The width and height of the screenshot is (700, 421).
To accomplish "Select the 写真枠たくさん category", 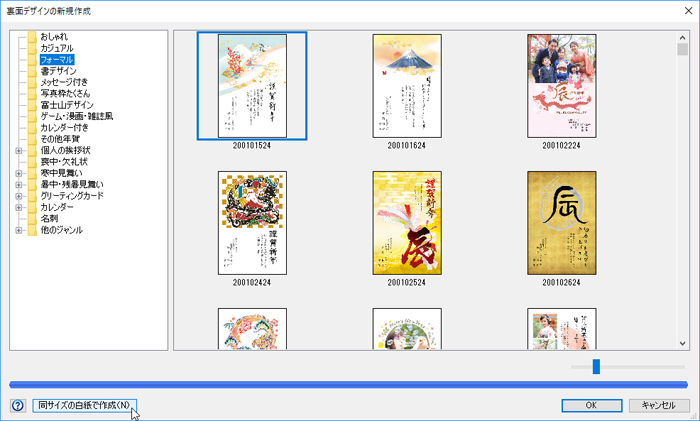I will (64, 93).
